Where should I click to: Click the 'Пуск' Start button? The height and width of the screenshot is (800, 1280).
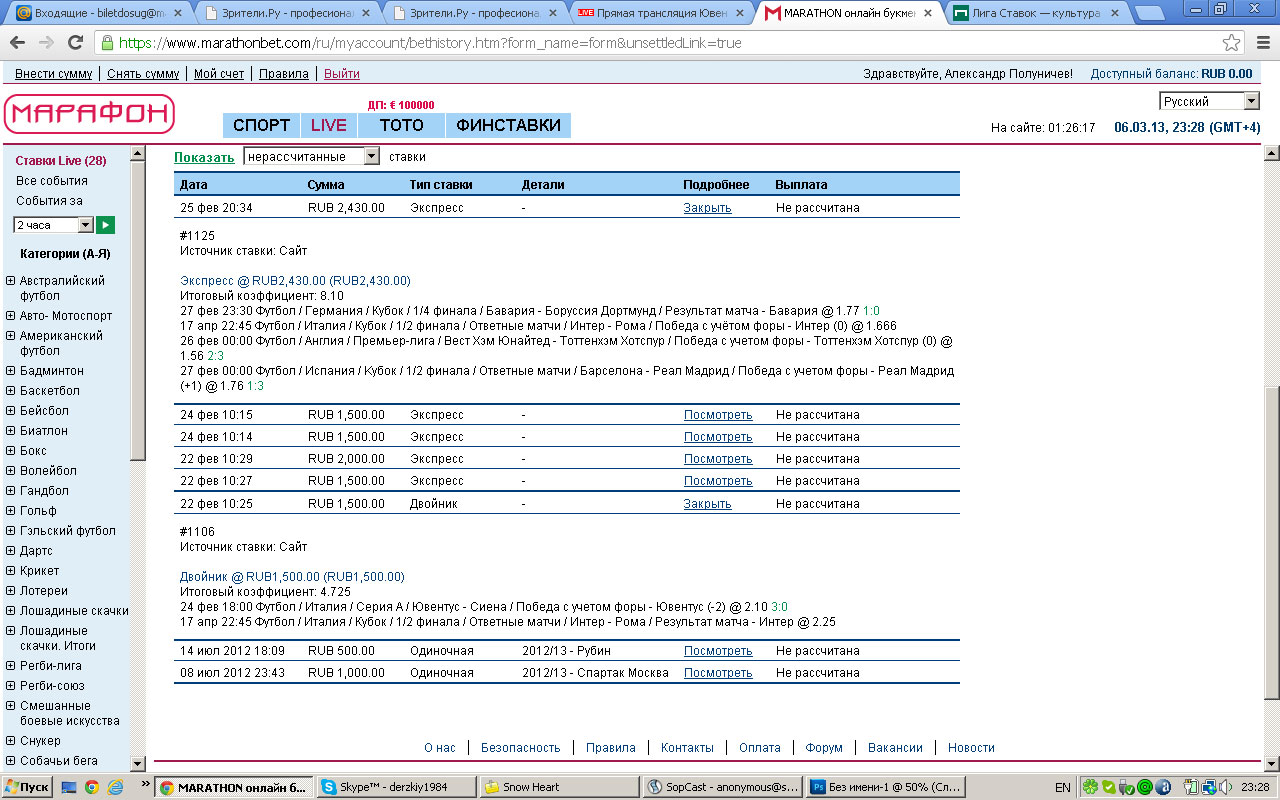point(27,787)
